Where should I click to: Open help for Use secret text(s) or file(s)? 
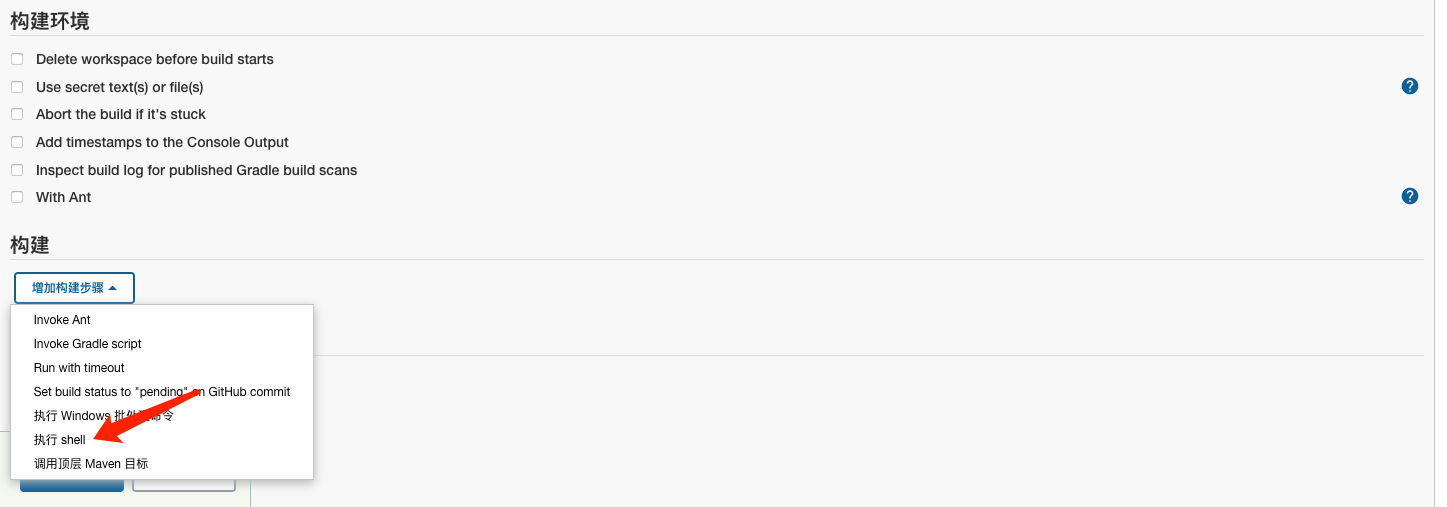1410,86
